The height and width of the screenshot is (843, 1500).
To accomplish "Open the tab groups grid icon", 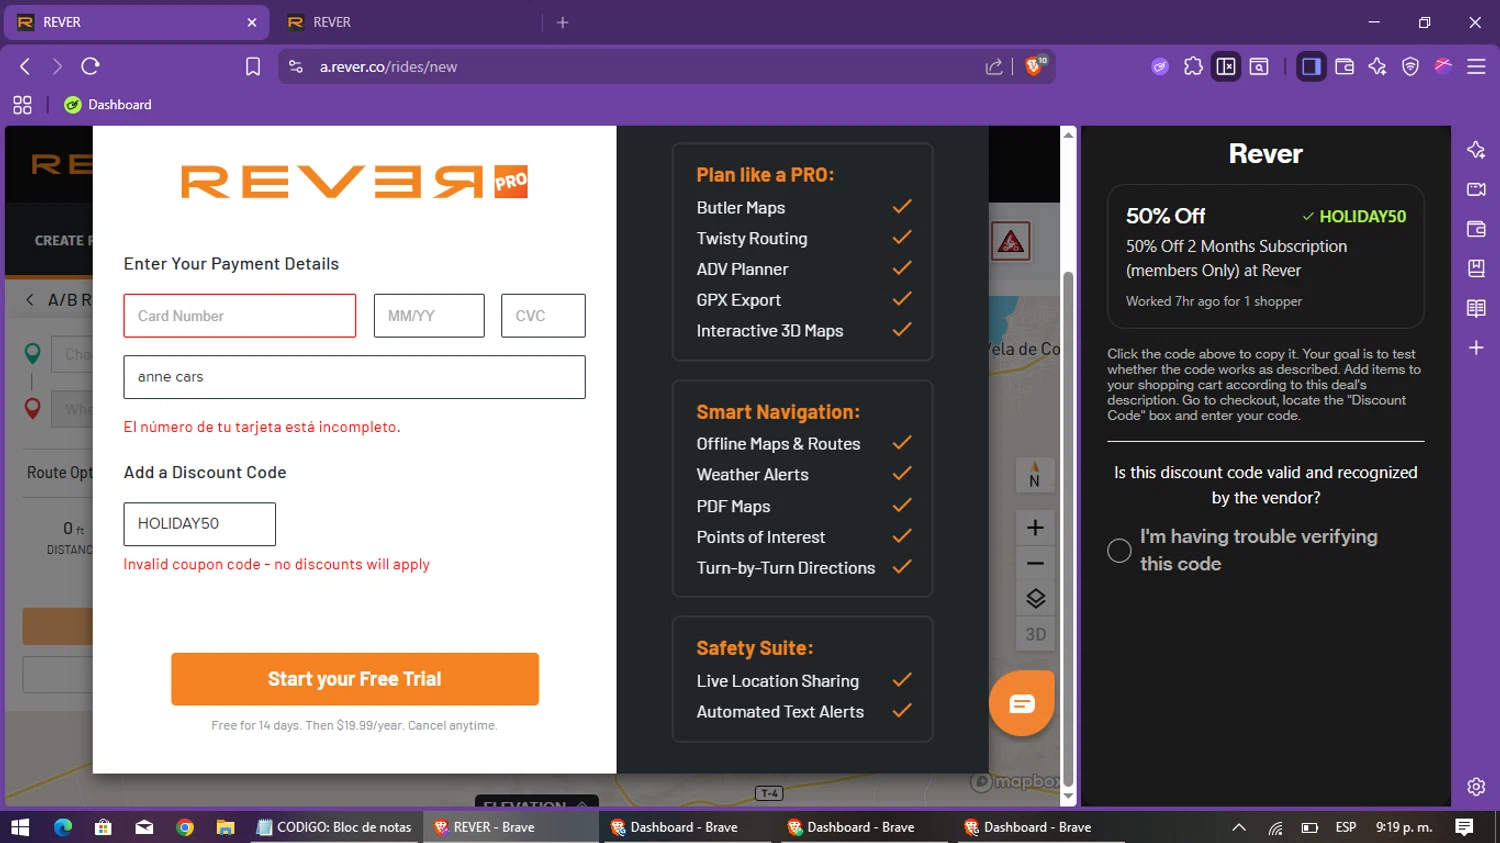I will tap(22, 104).
